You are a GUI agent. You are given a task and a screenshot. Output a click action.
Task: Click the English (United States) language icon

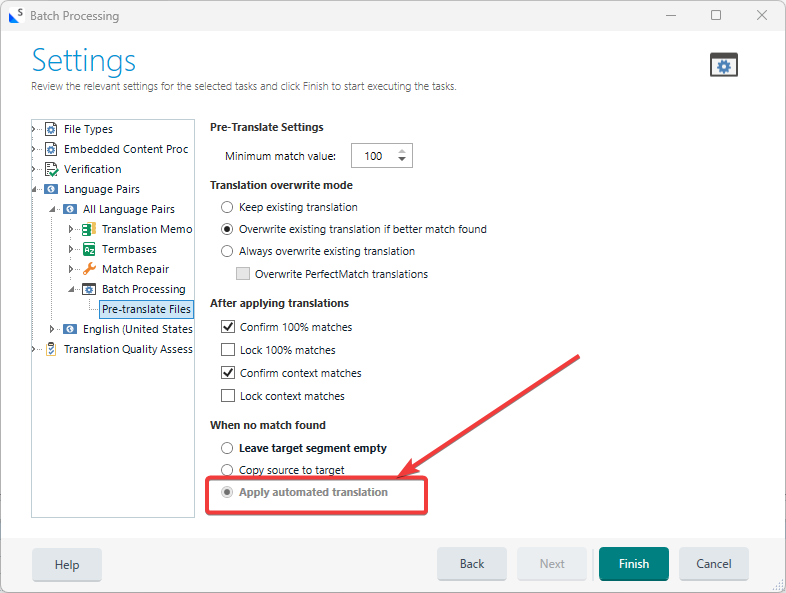70,329
